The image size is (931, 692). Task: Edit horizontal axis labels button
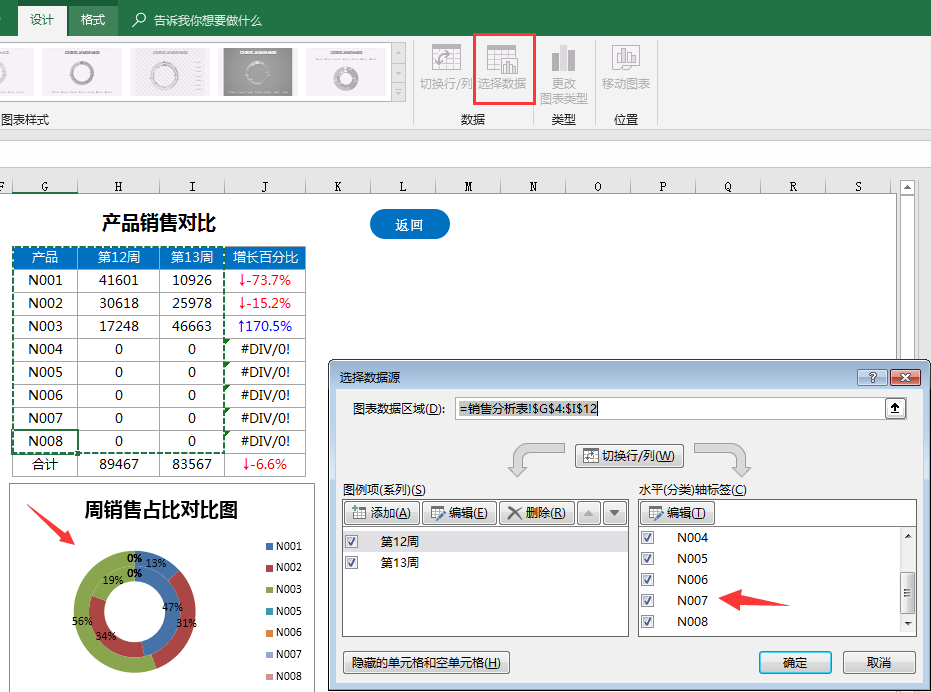click(677, 513)
